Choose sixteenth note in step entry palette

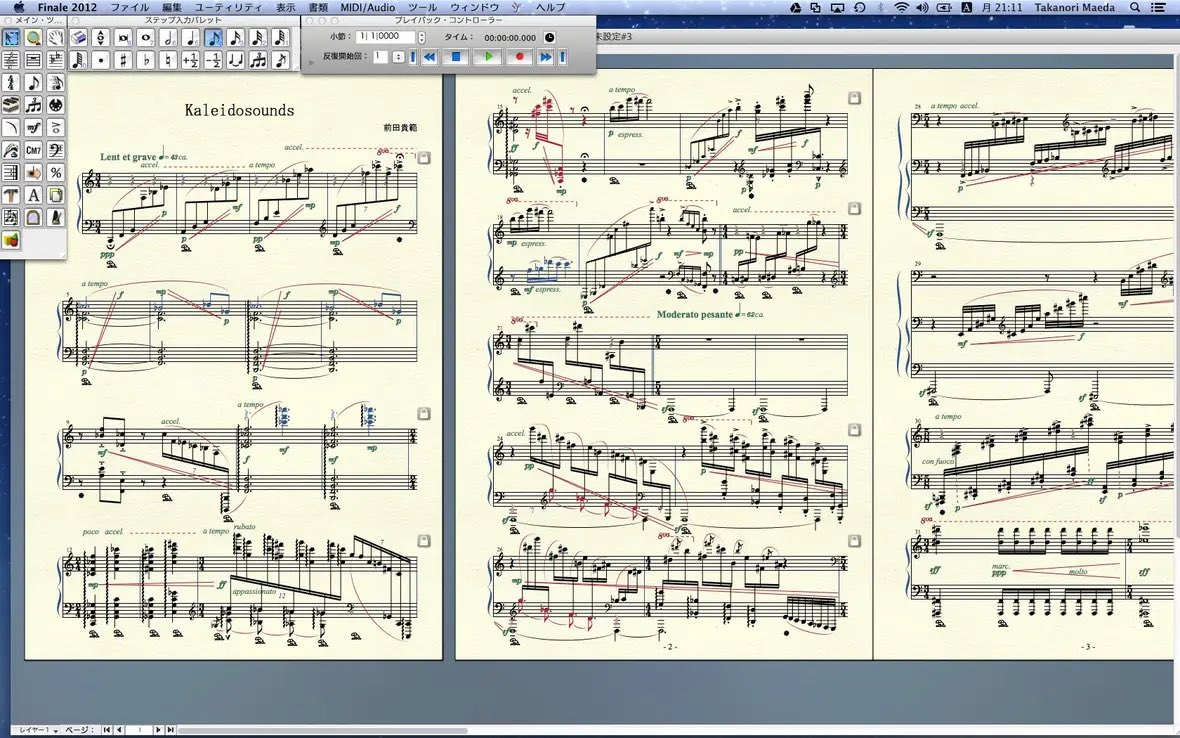point(236,38)
